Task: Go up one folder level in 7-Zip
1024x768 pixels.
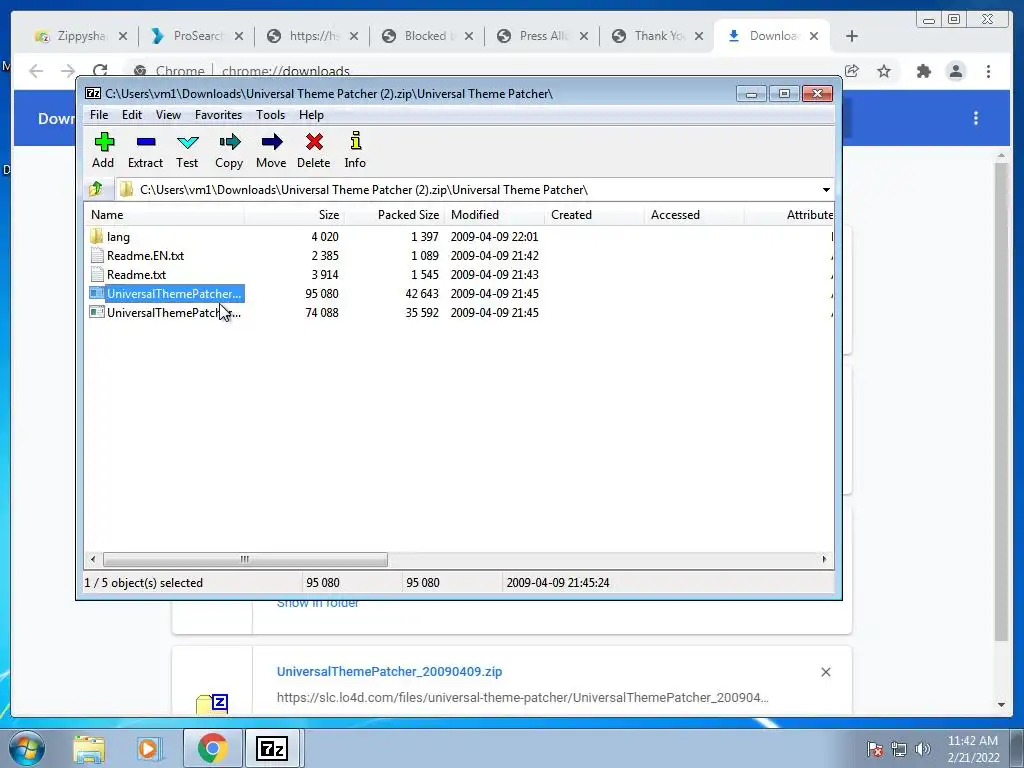Action: point(96,189)
